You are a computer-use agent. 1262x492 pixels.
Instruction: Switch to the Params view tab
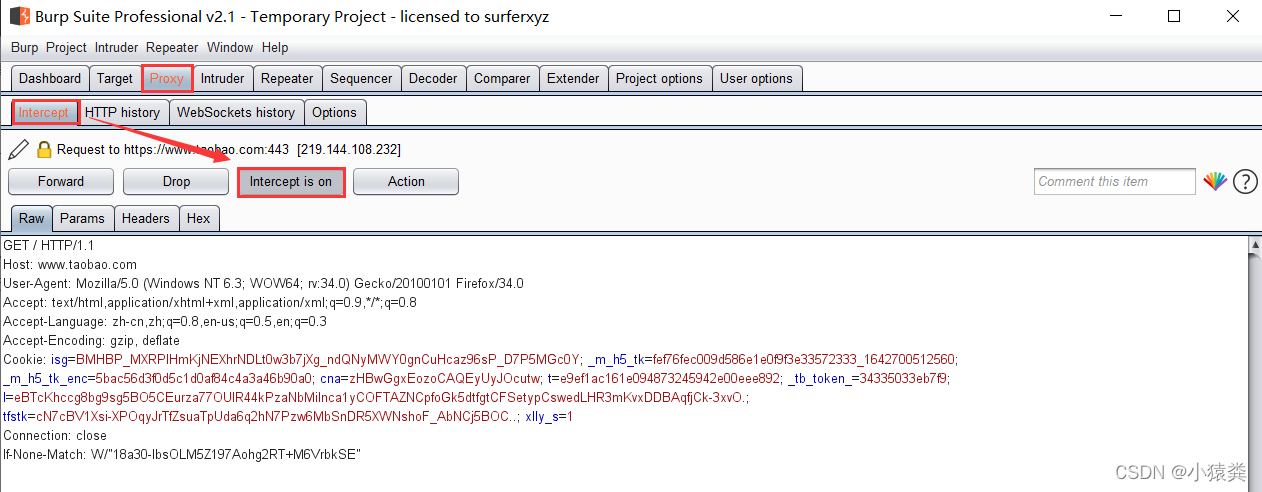82,219
